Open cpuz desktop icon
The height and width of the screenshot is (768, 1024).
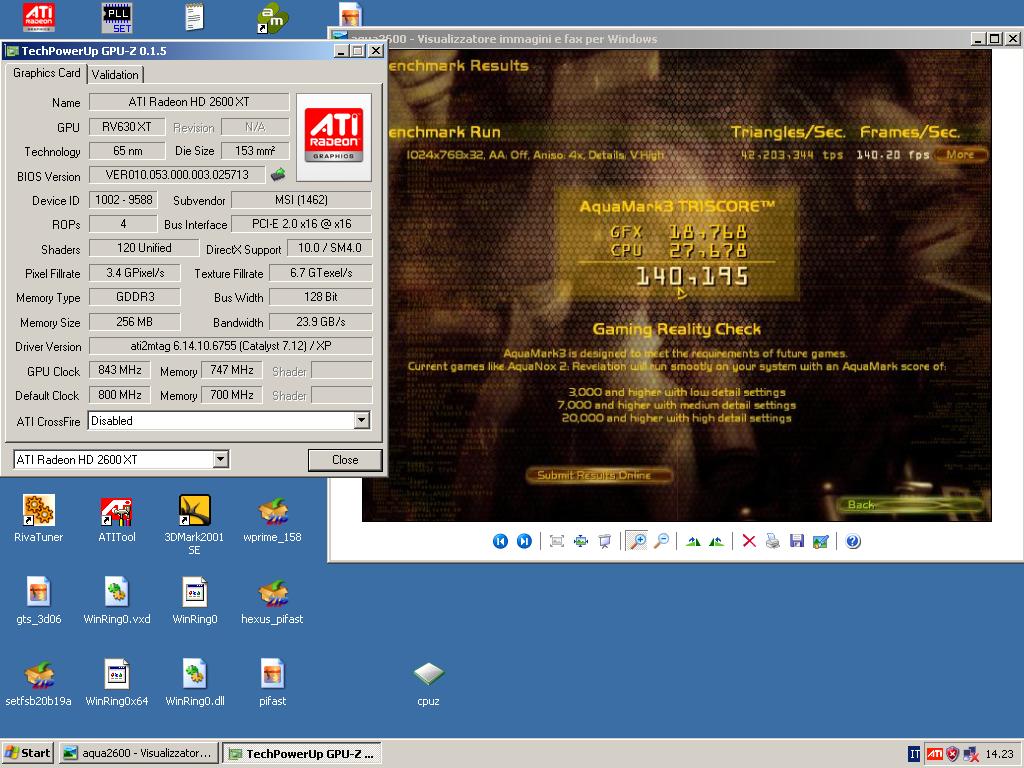(x=428, y=683)
